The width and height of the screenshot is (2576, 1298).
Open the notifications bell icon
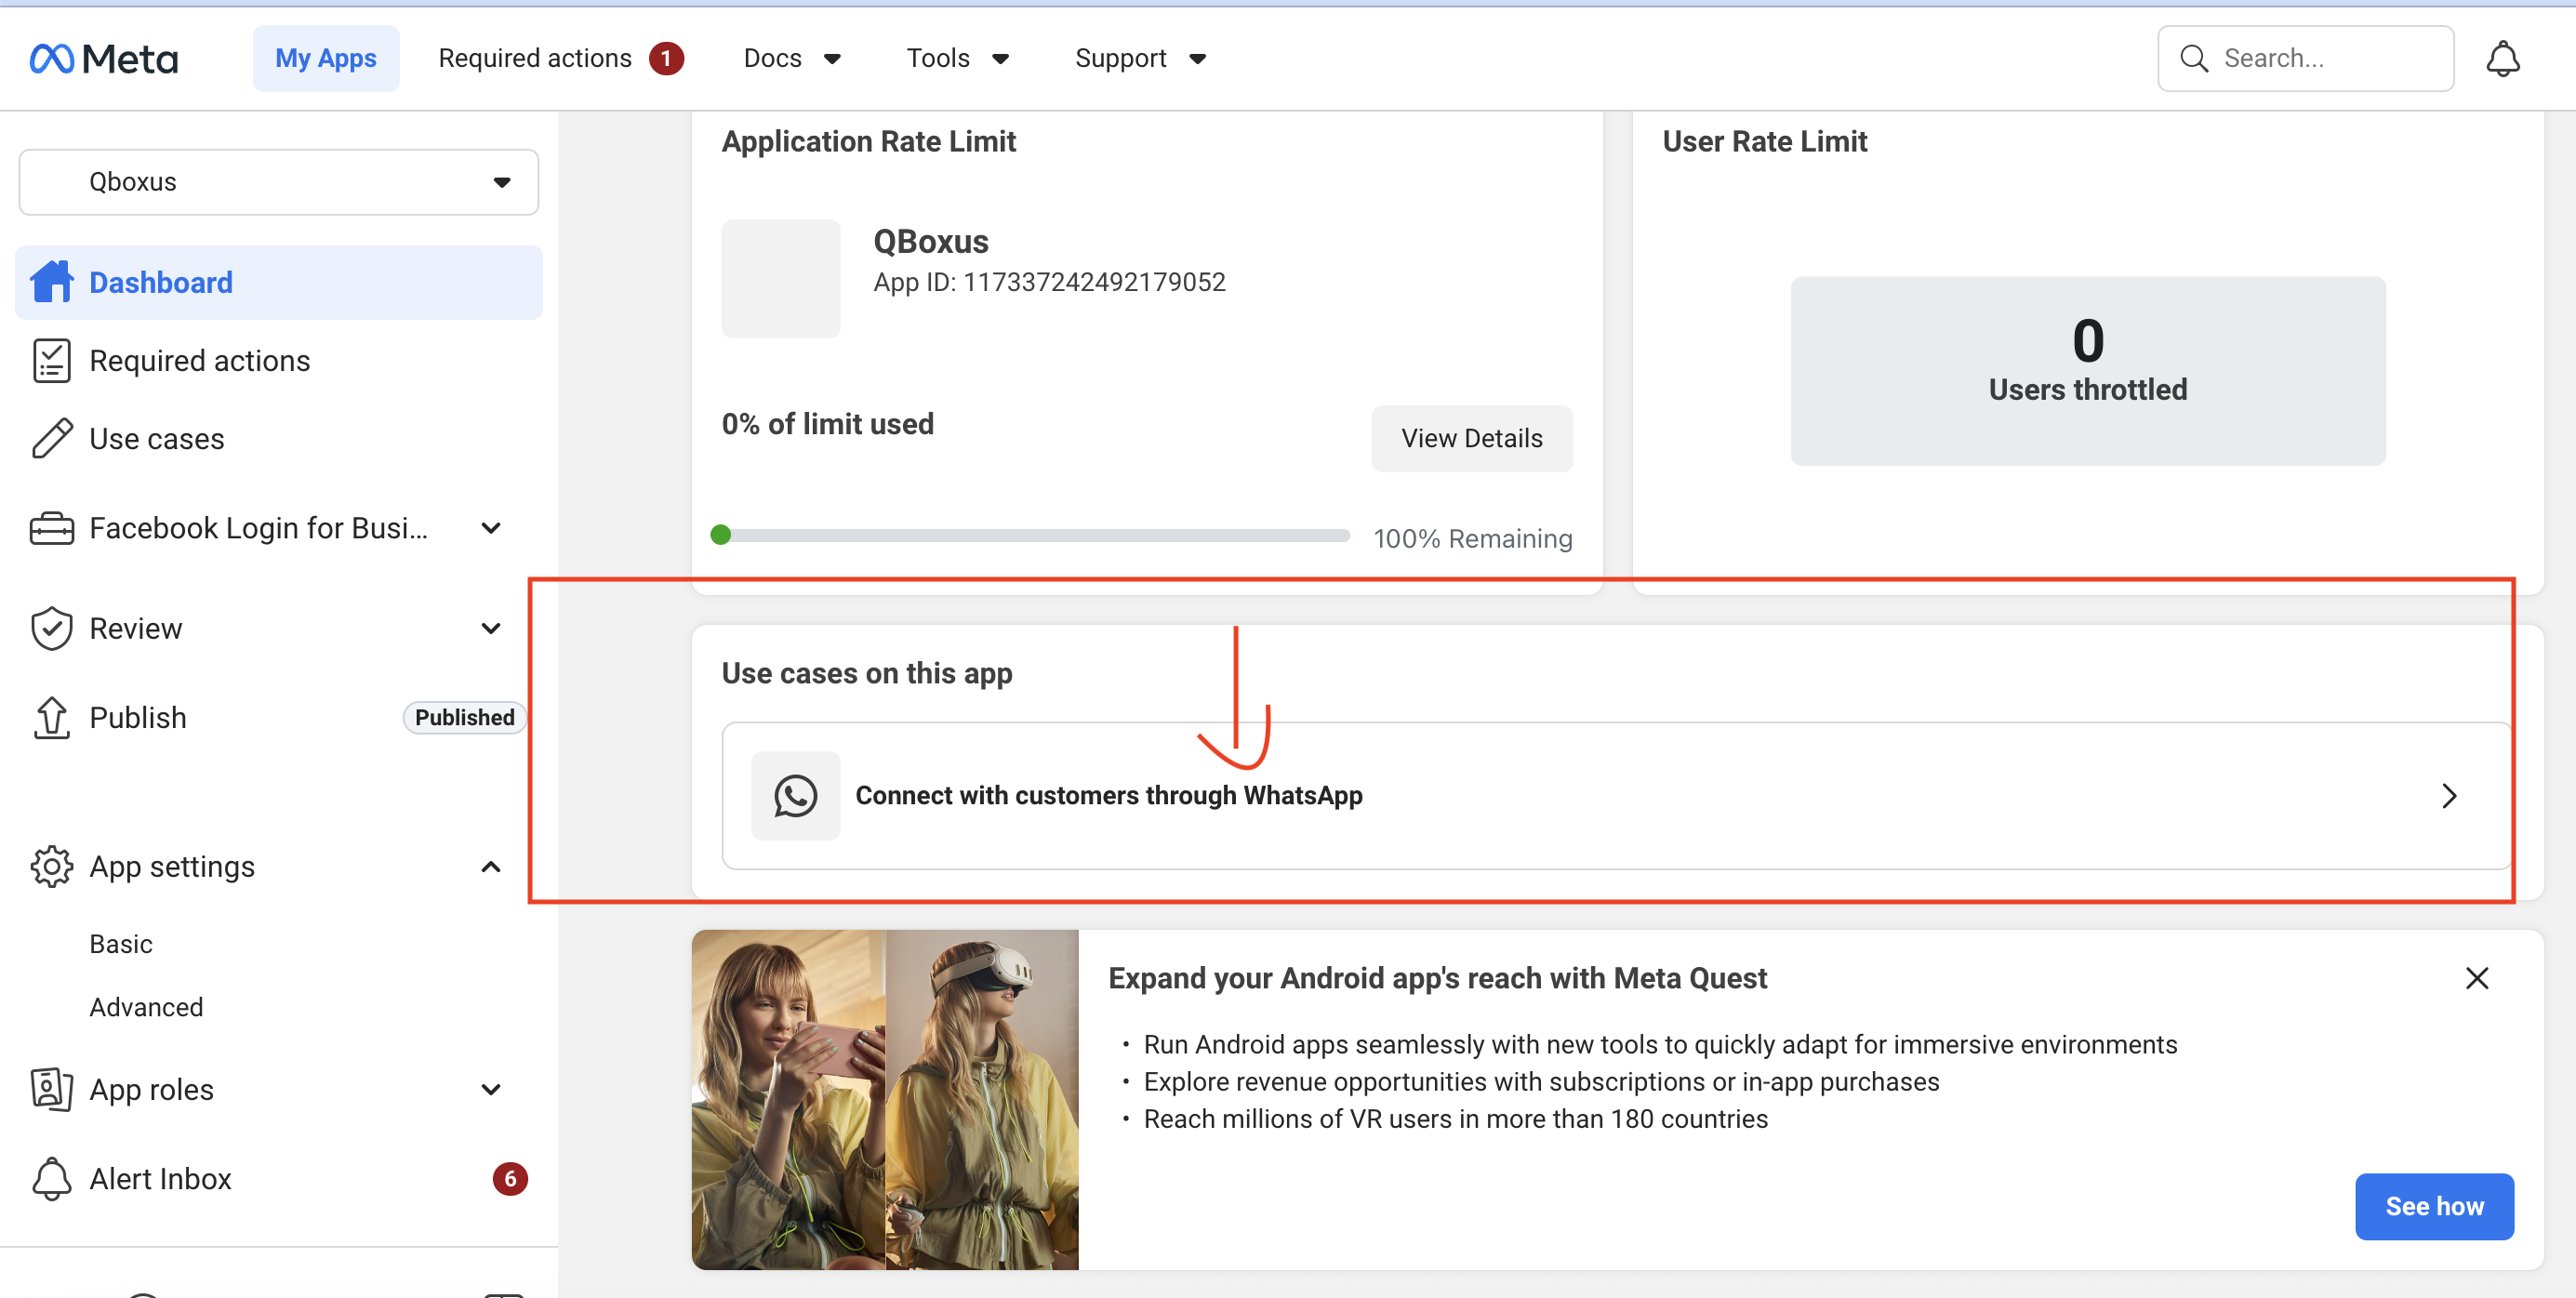[x=2502, y=59]
